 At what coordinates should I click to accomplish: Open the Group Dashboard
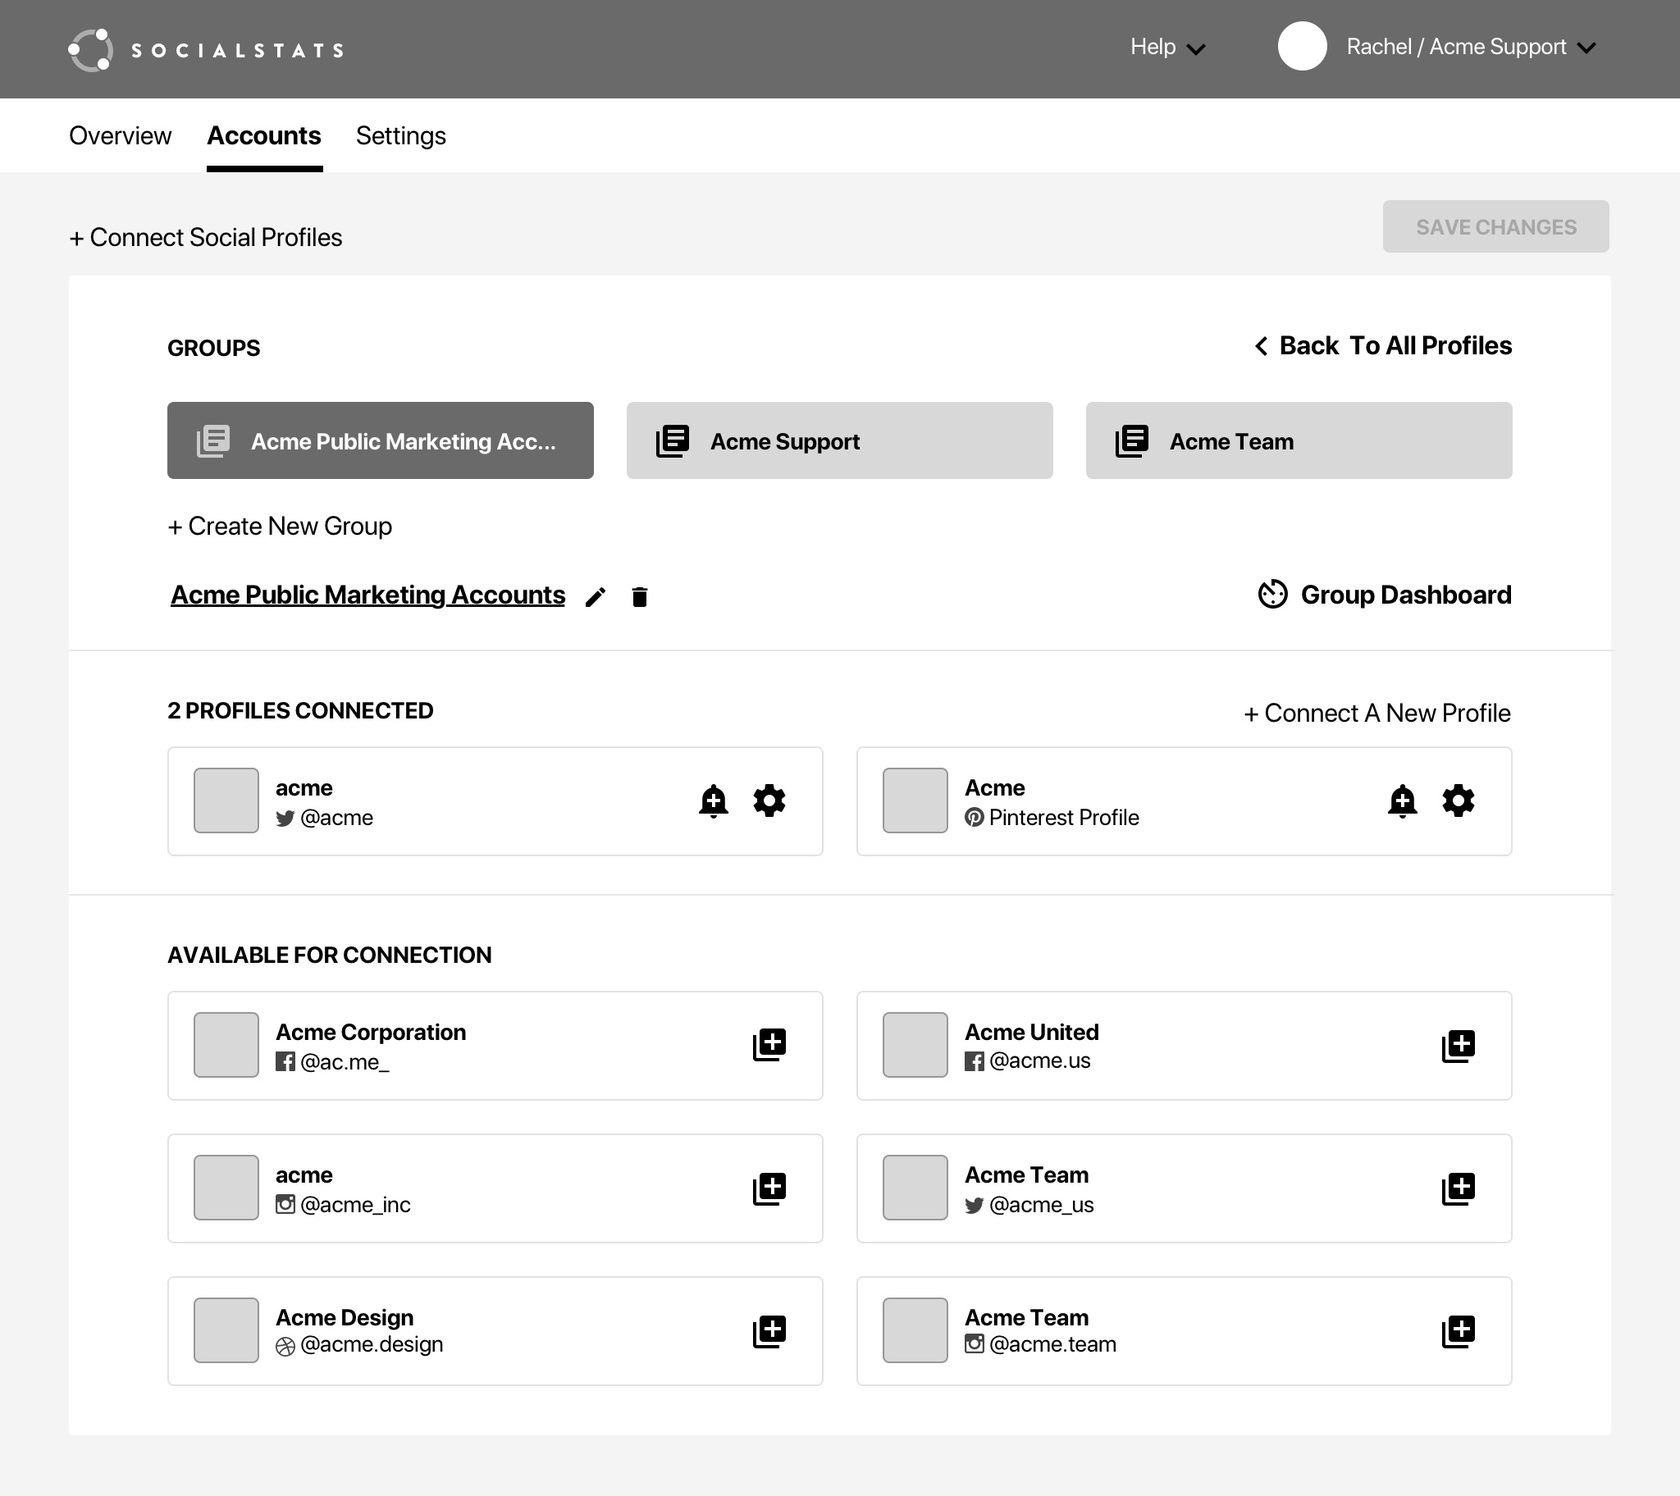(x=1384, y=595)
